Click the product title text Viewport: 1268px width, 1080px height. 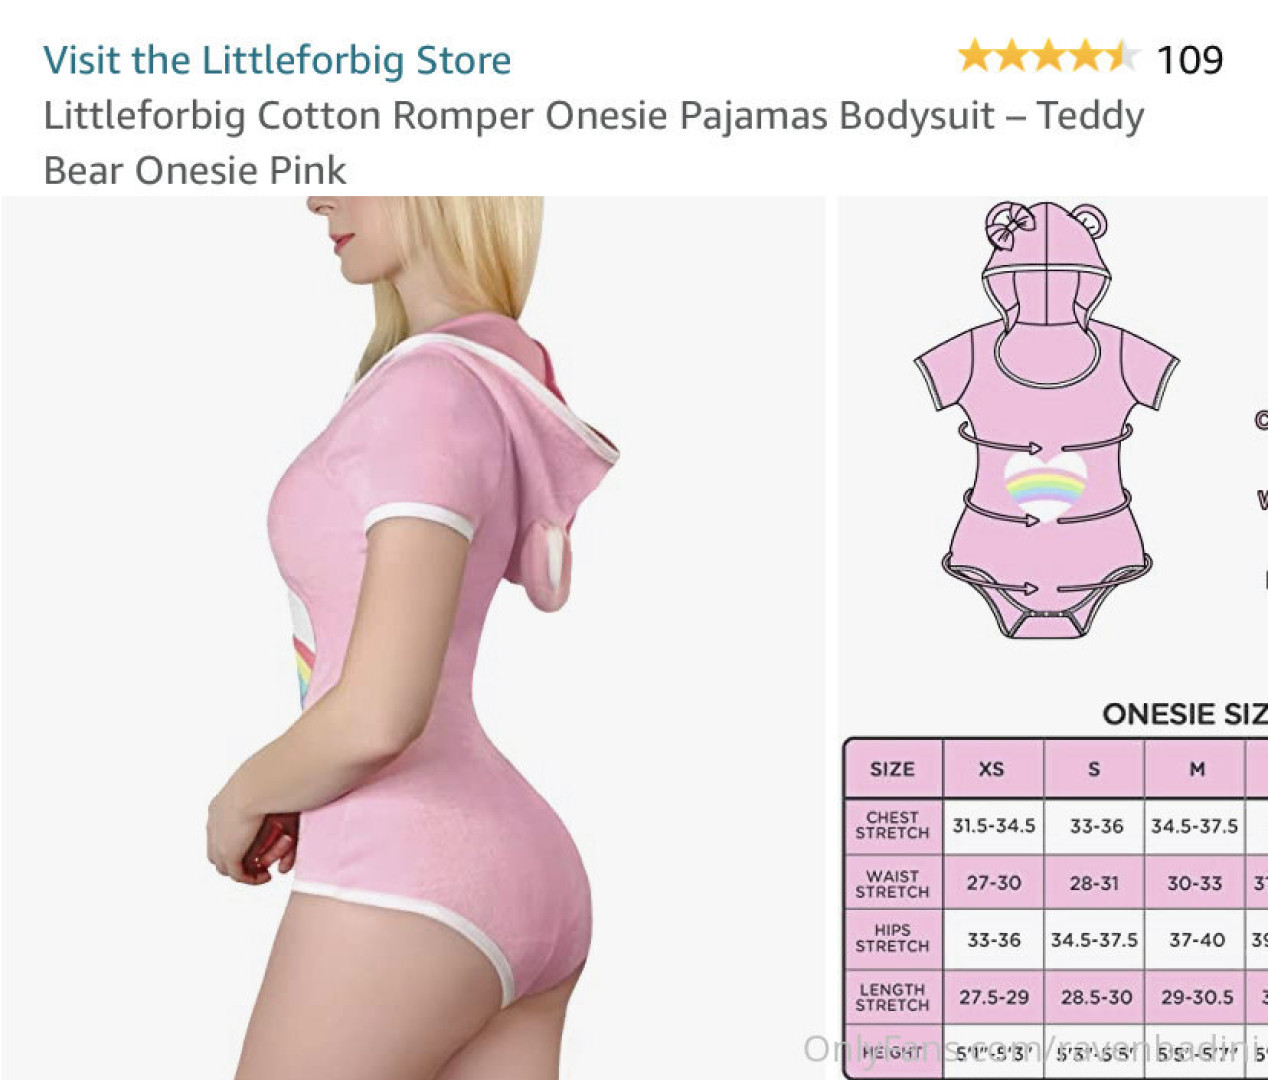pos(594,142)
